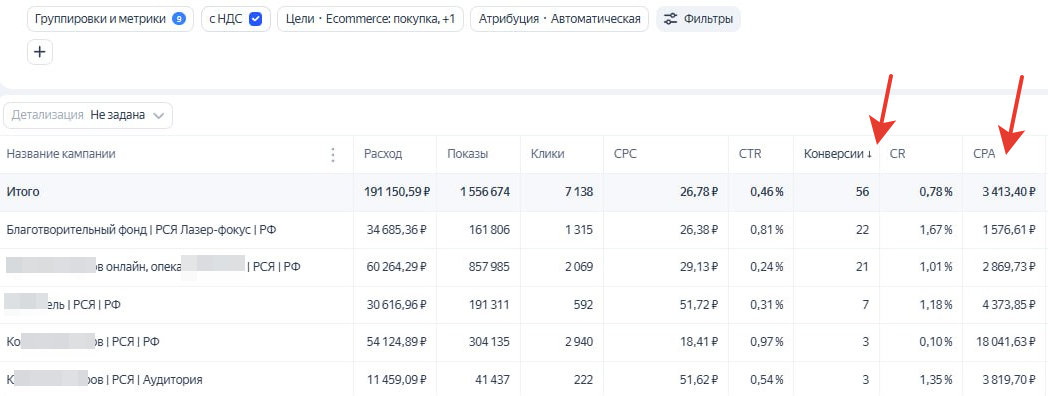
Task: Select the campaign ending in РСЯ | Аудитория
Action: pyautogui.click(x=104, y=380)
